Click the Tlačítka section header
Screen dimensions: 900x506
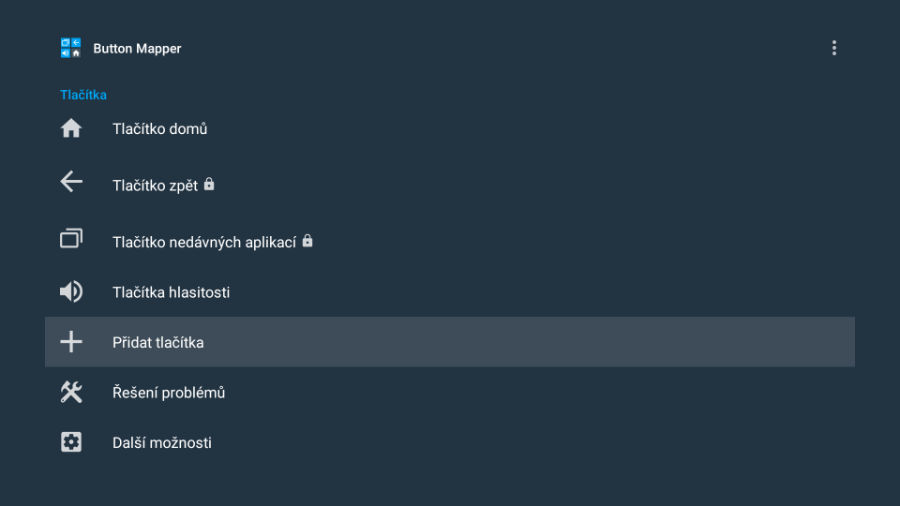83,95
